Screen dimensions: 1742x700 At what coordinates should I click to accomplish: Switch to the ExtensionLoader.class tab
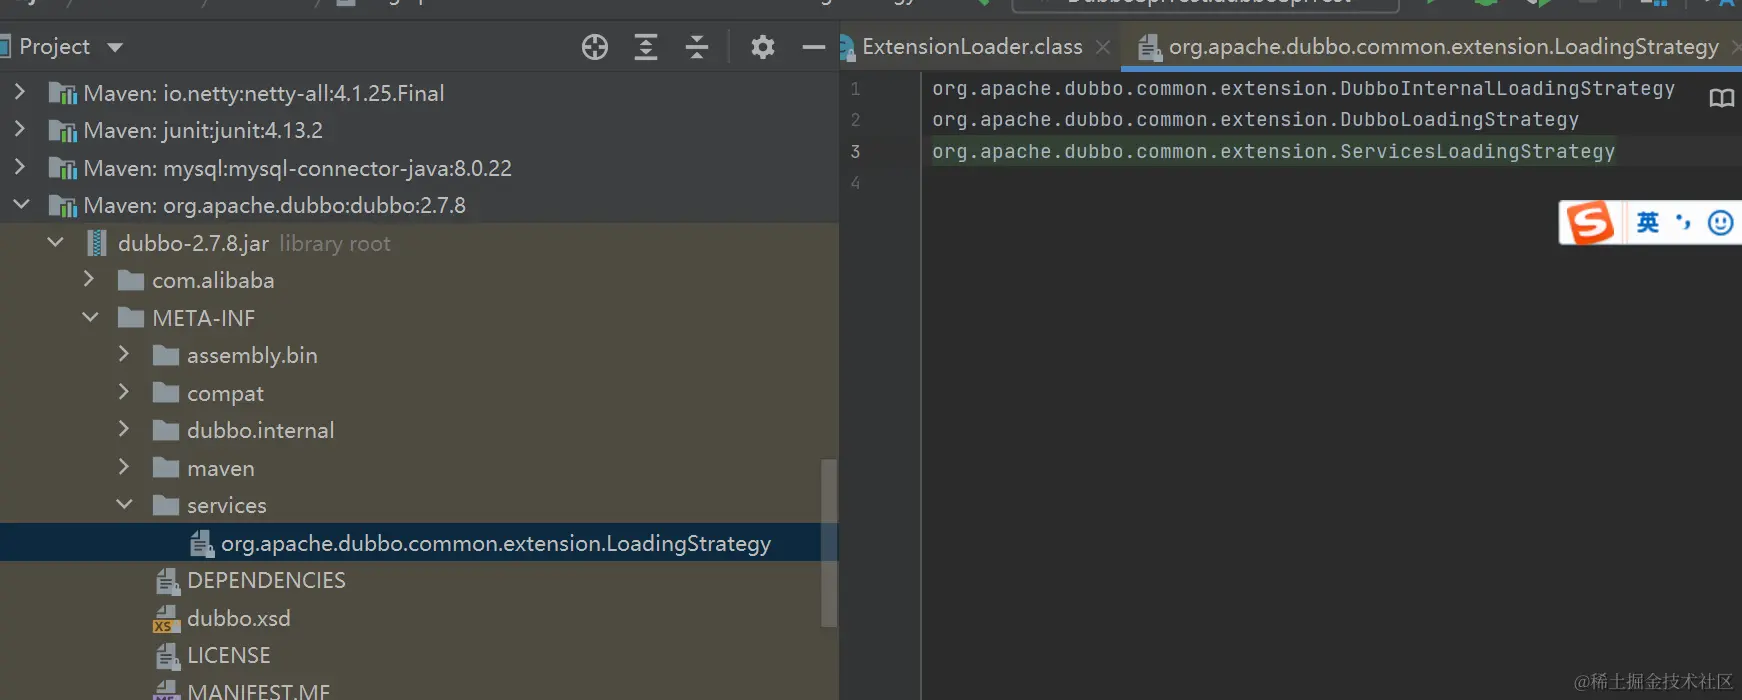point(972,47)
